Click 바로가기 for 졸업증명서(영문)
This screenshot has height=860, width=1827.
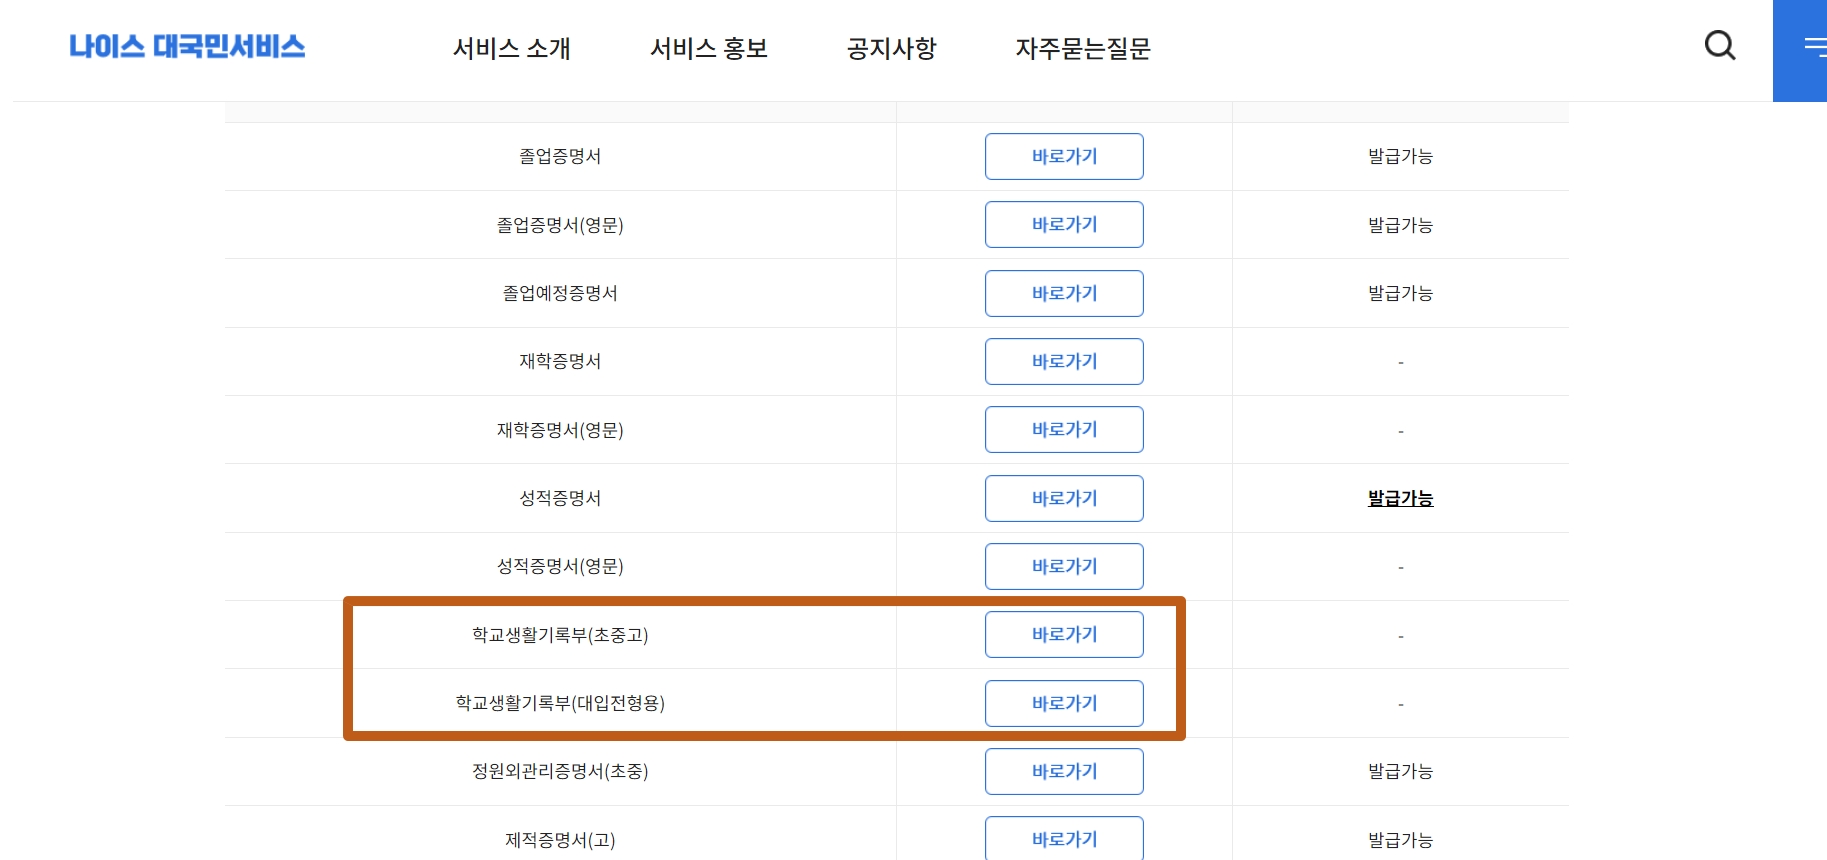pyautogui.click(x=1063, y=224)
